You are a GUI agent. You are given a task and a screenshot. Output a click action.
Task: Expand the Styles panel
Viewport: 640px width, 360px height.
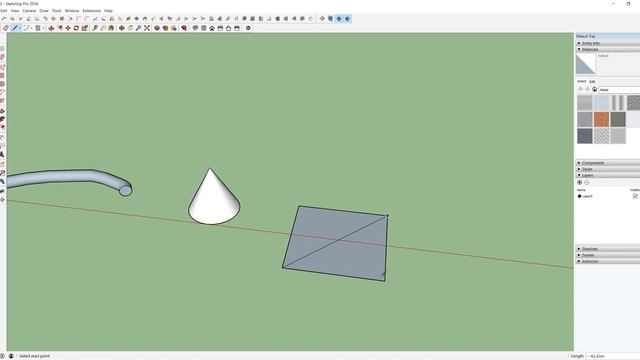[x=608, y=169]
